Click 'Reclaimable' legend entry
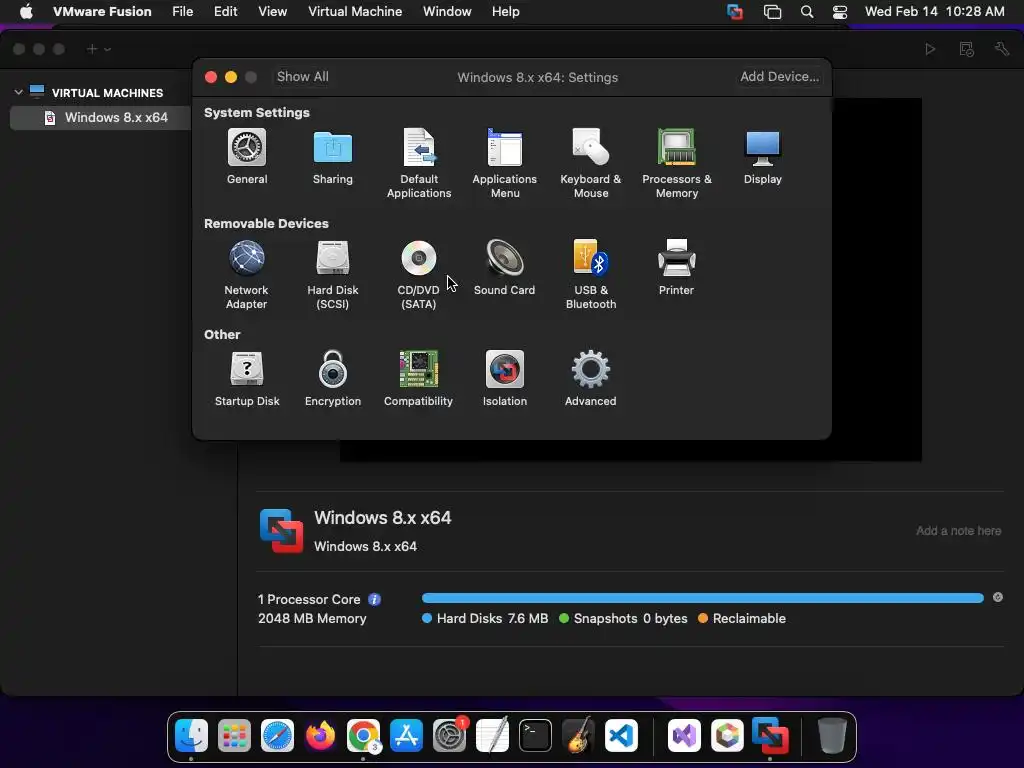Viewport: 1024px width, 768px height. (x=742, y=618)
